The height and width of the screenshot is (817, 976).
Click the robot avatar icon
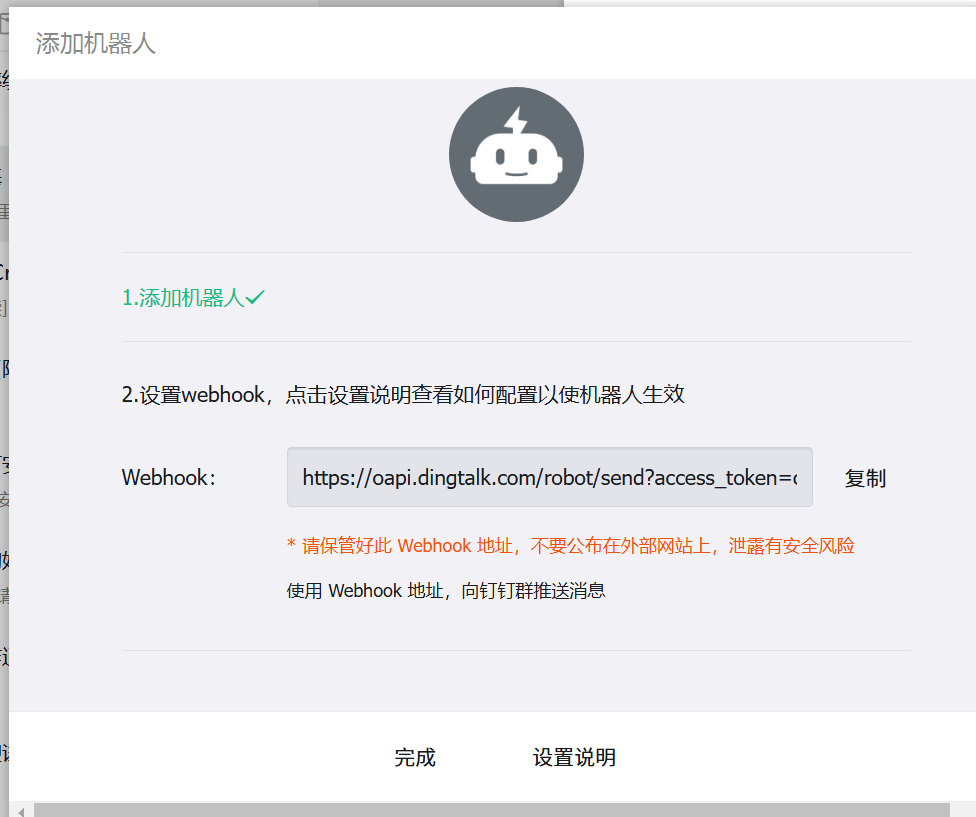[516, 154]
